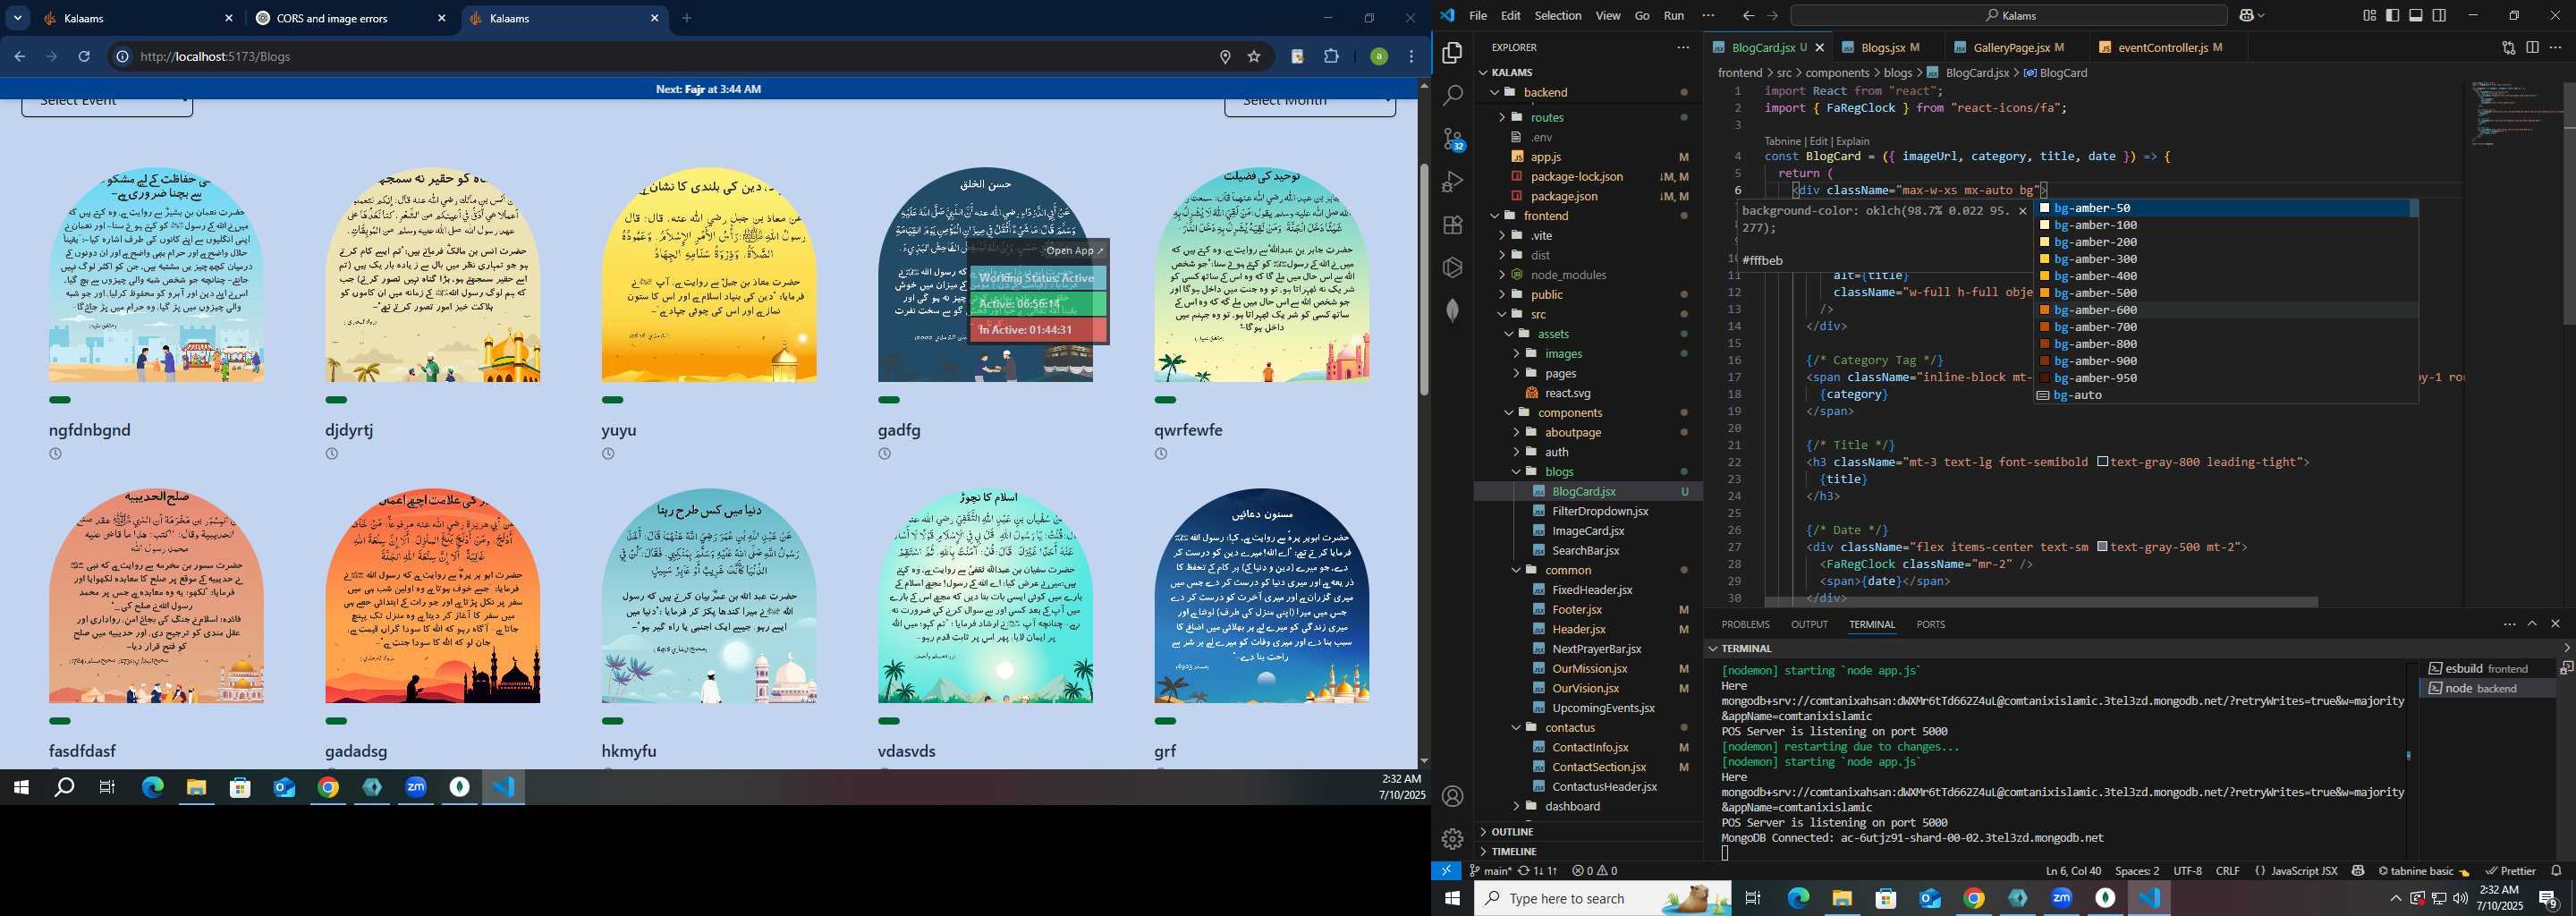Open blog card thumbnail titled yuyu

click(709, 275)
